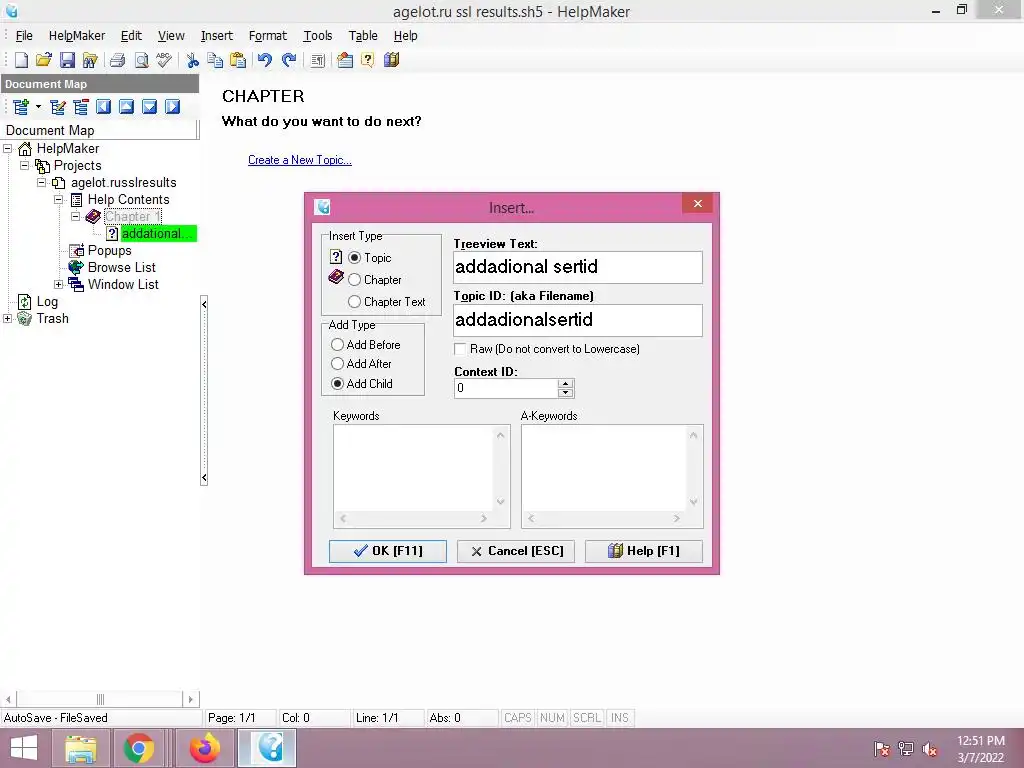
Task: Open the Tools menu
Action: click(x=317, y=36)
